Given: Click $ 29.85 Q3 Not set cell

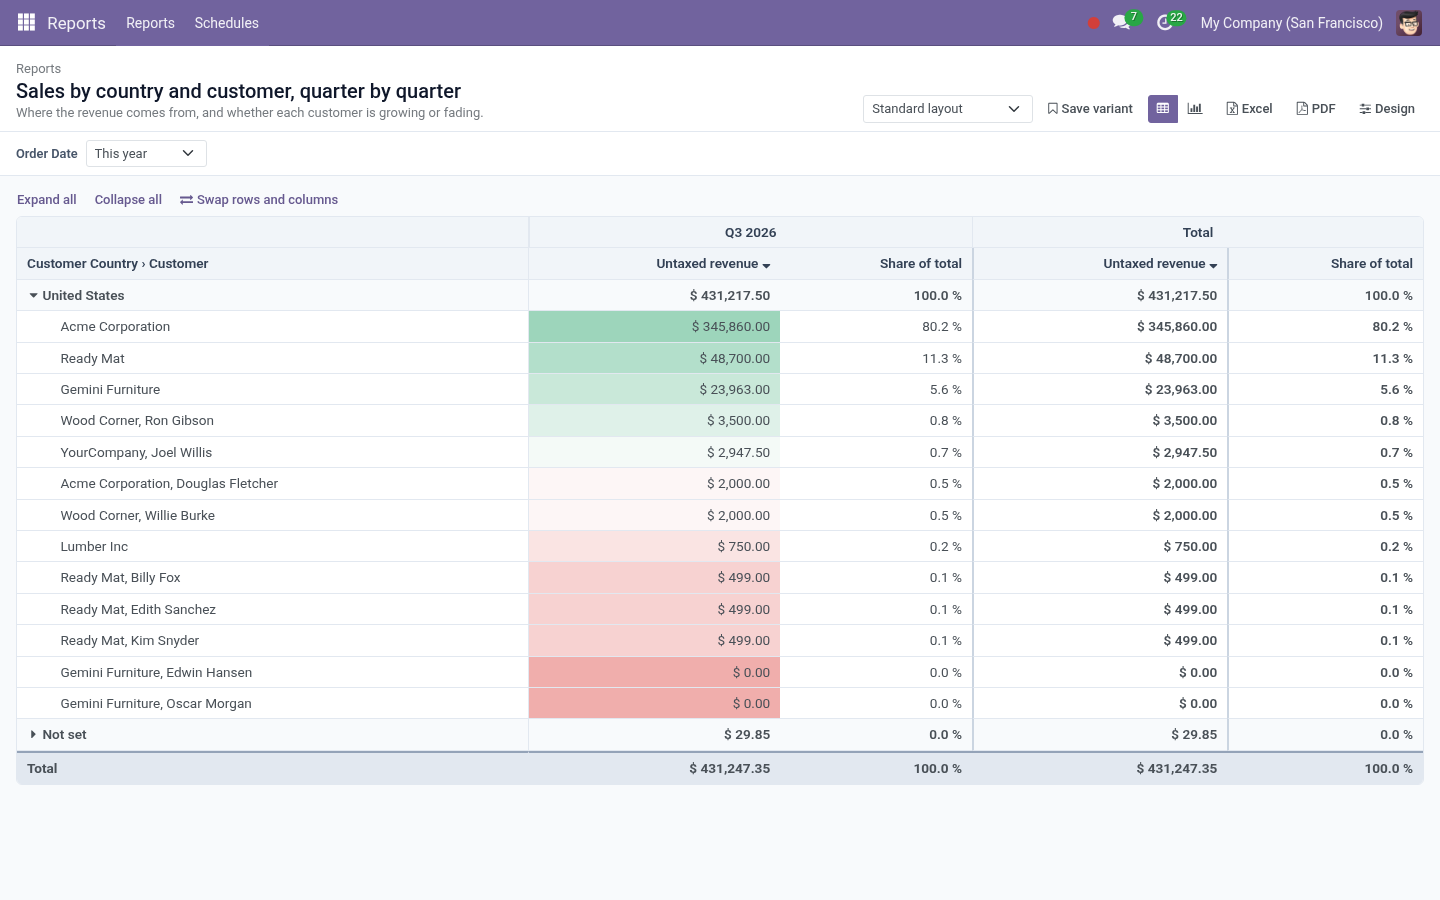Looking at the screenshot, I should click(654, 735).
